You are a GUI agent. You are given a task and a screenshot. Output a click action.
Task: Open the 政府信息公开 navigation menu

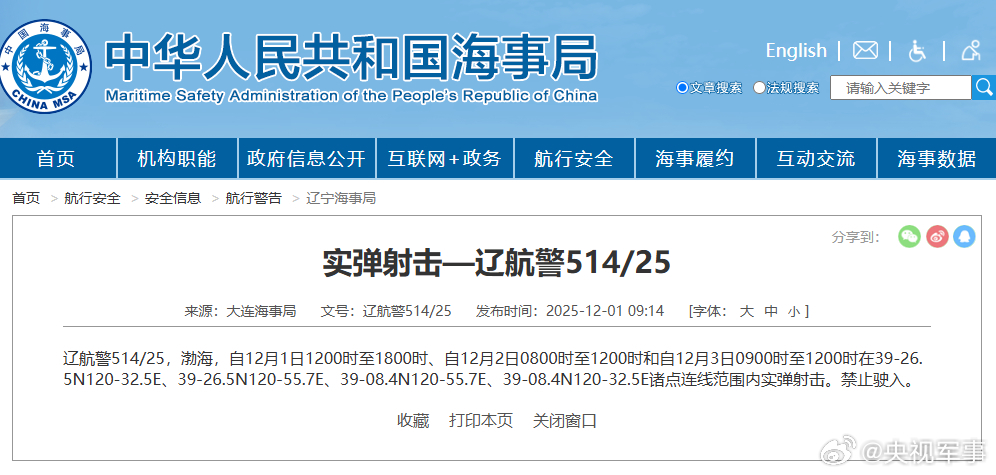click(x=306, y=158)
